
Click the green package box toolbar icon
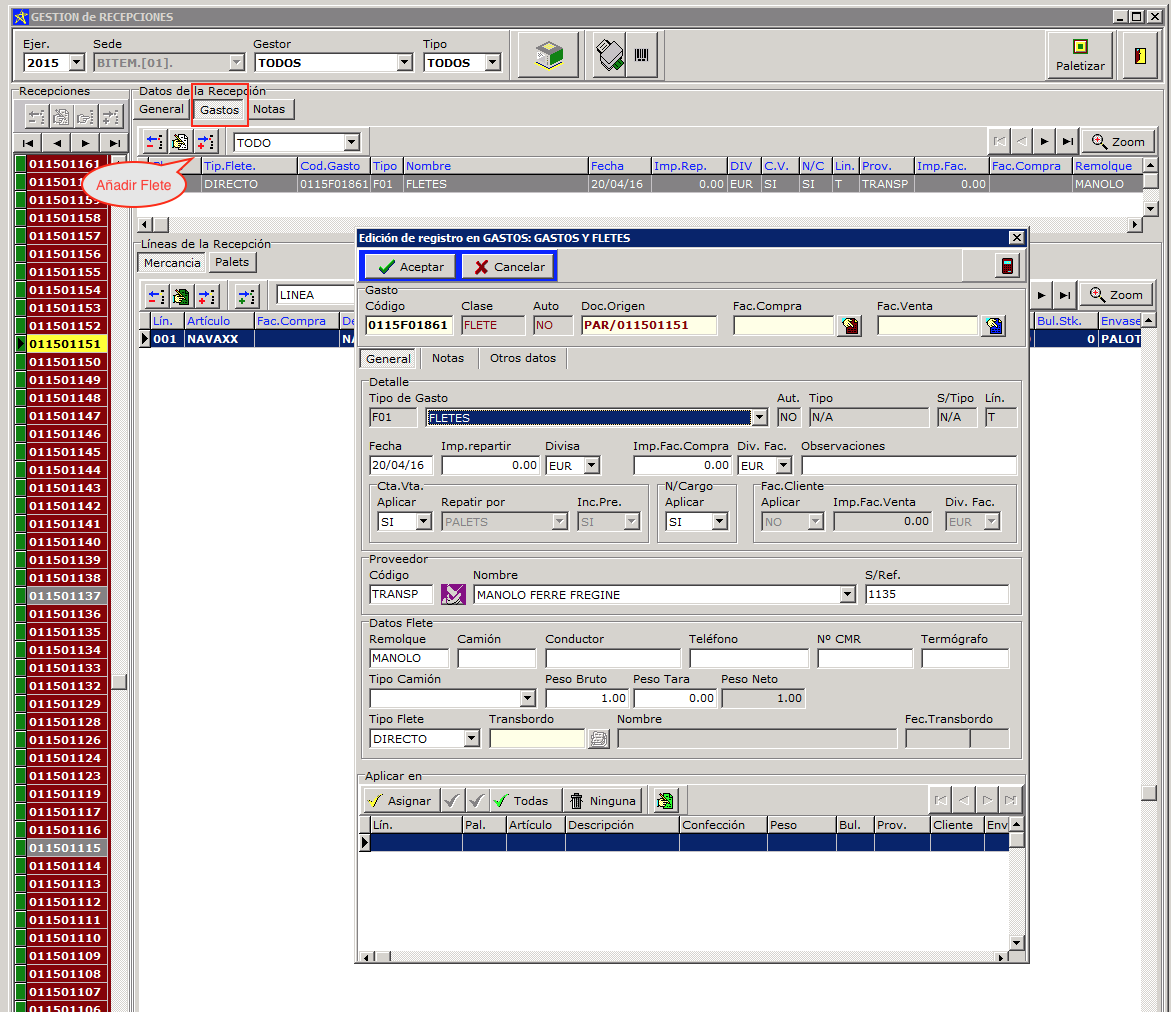548,54
